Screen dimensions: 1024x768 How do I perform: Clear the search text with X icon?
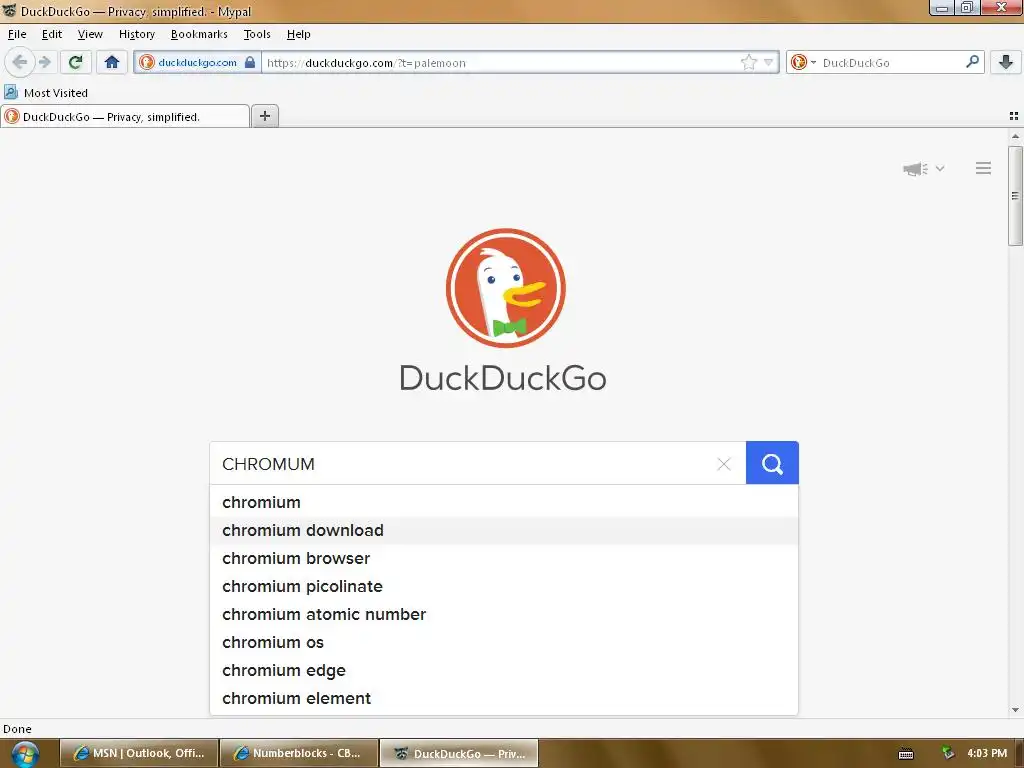(724, 464)
